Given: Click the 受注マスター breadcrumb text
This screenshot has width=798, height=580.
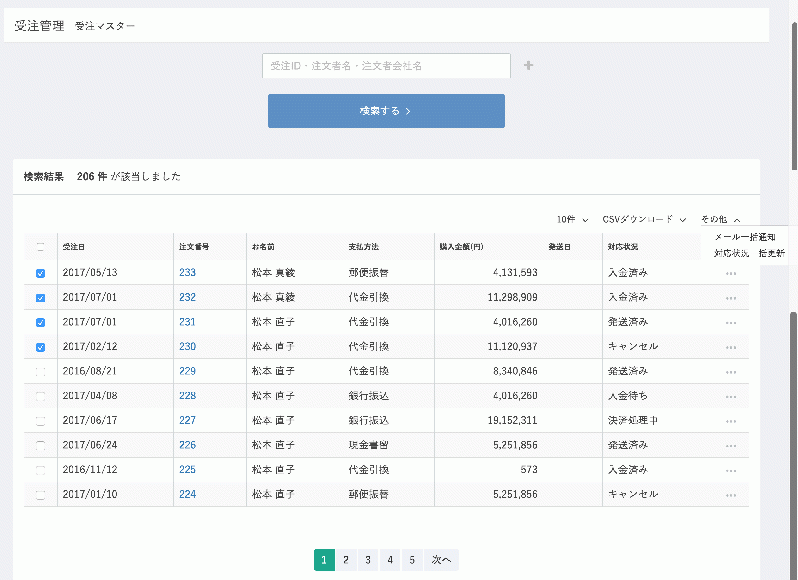Looking at the screenshot, I should [105, 26].
